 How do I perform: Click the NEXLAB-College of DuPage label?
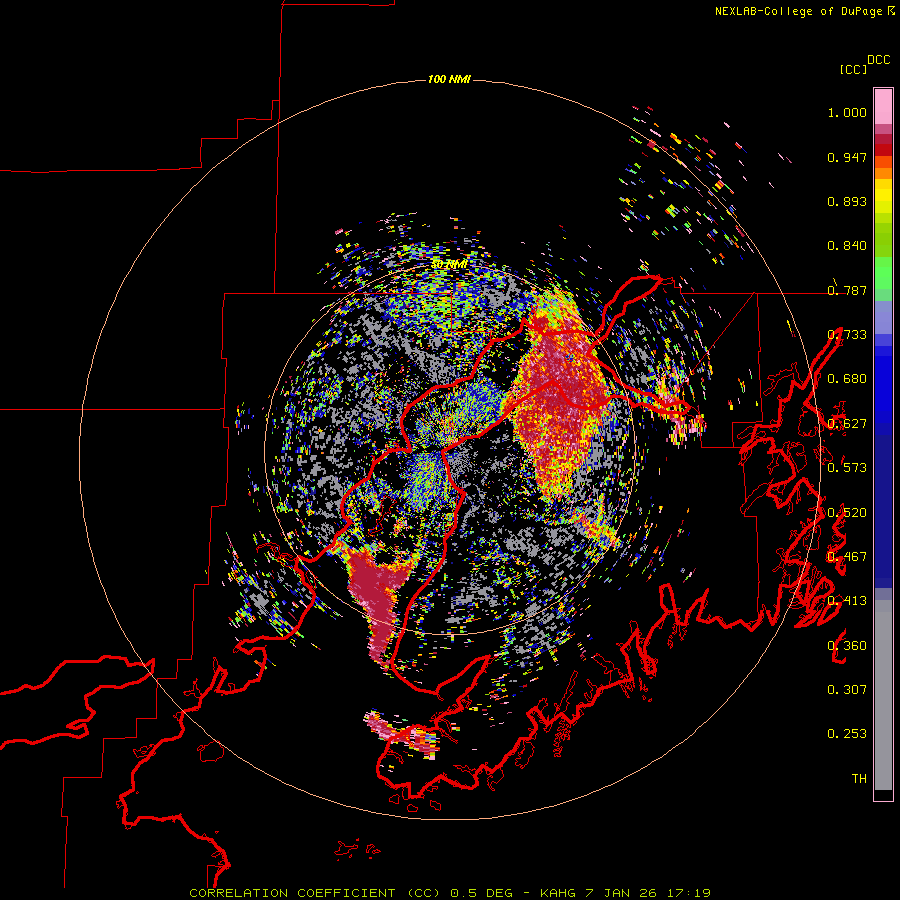click(x=800, y=11)
